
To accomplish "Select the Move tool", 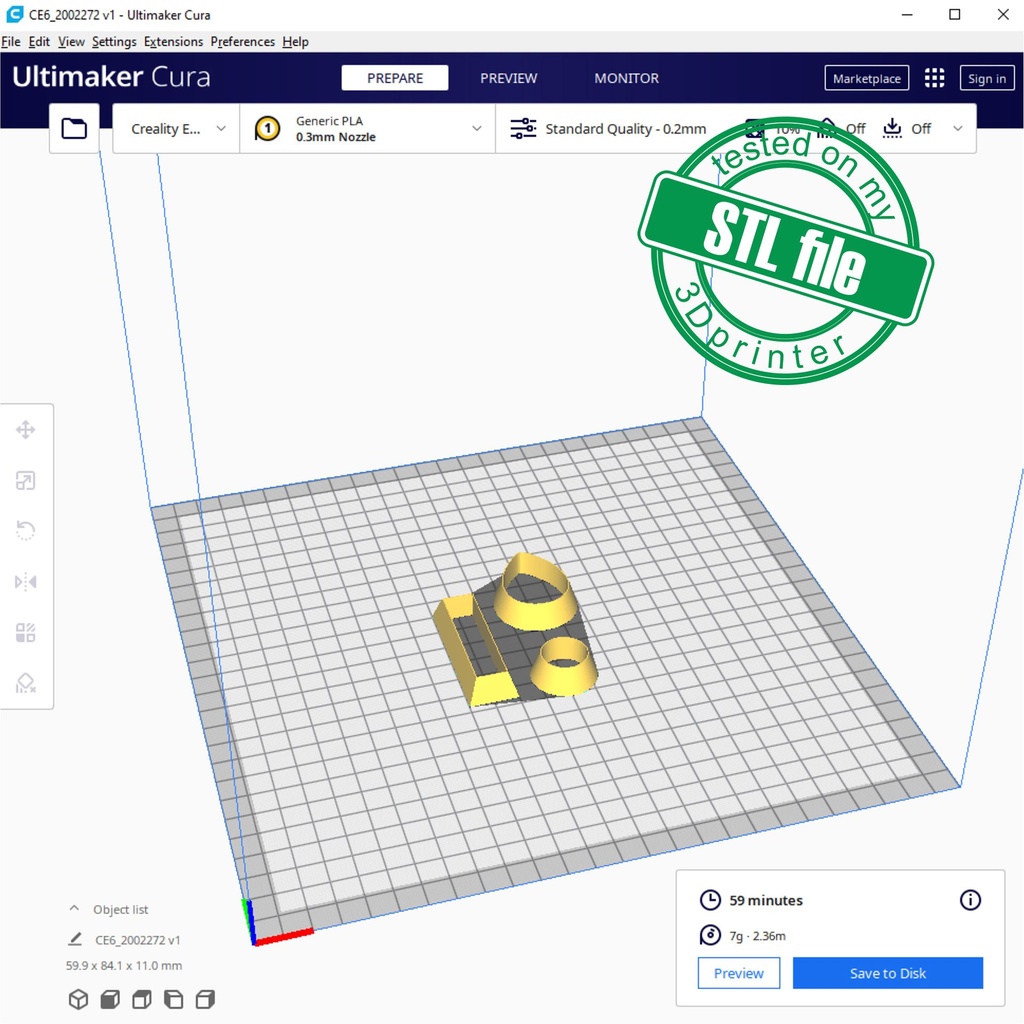I will point(26,429).
